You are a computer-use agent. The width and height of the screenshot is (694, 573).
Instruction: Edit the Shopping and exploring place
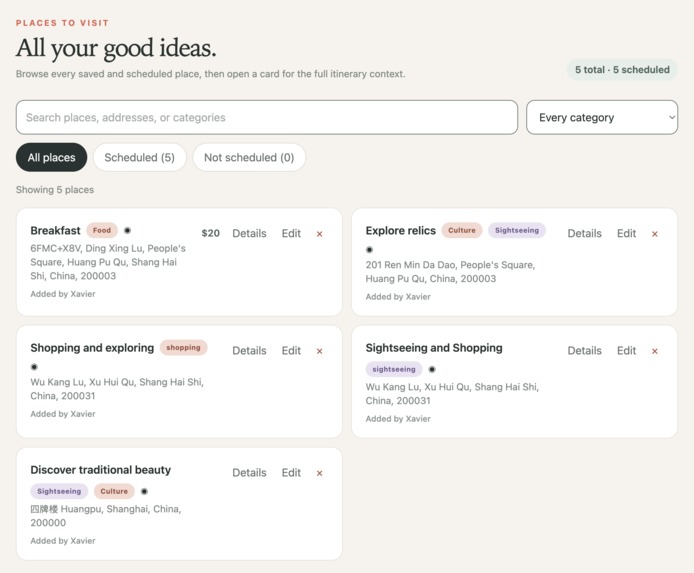pos(291,350)
